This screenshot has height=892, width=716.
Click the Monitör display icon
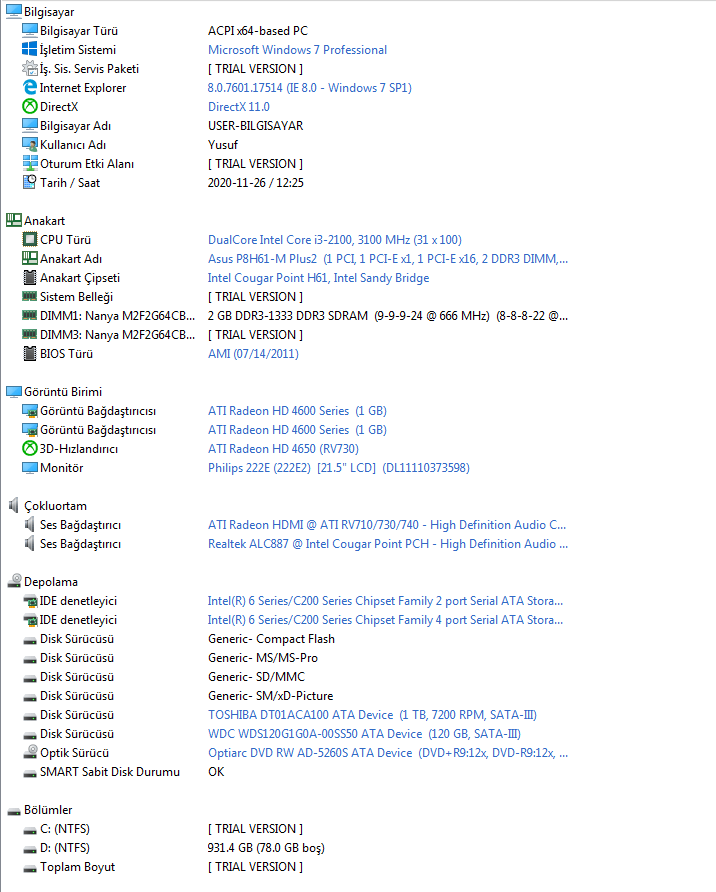click(30, 468)
